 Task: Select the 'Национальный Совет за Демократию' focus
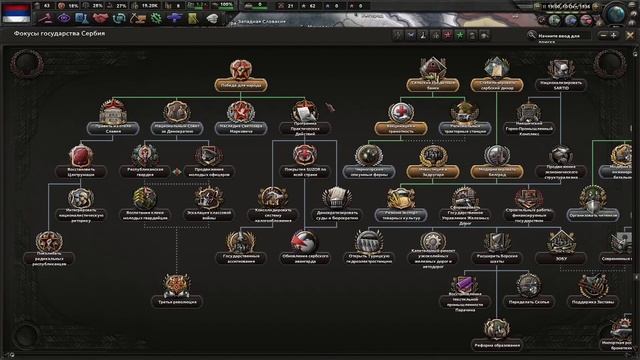coord(177,119)
